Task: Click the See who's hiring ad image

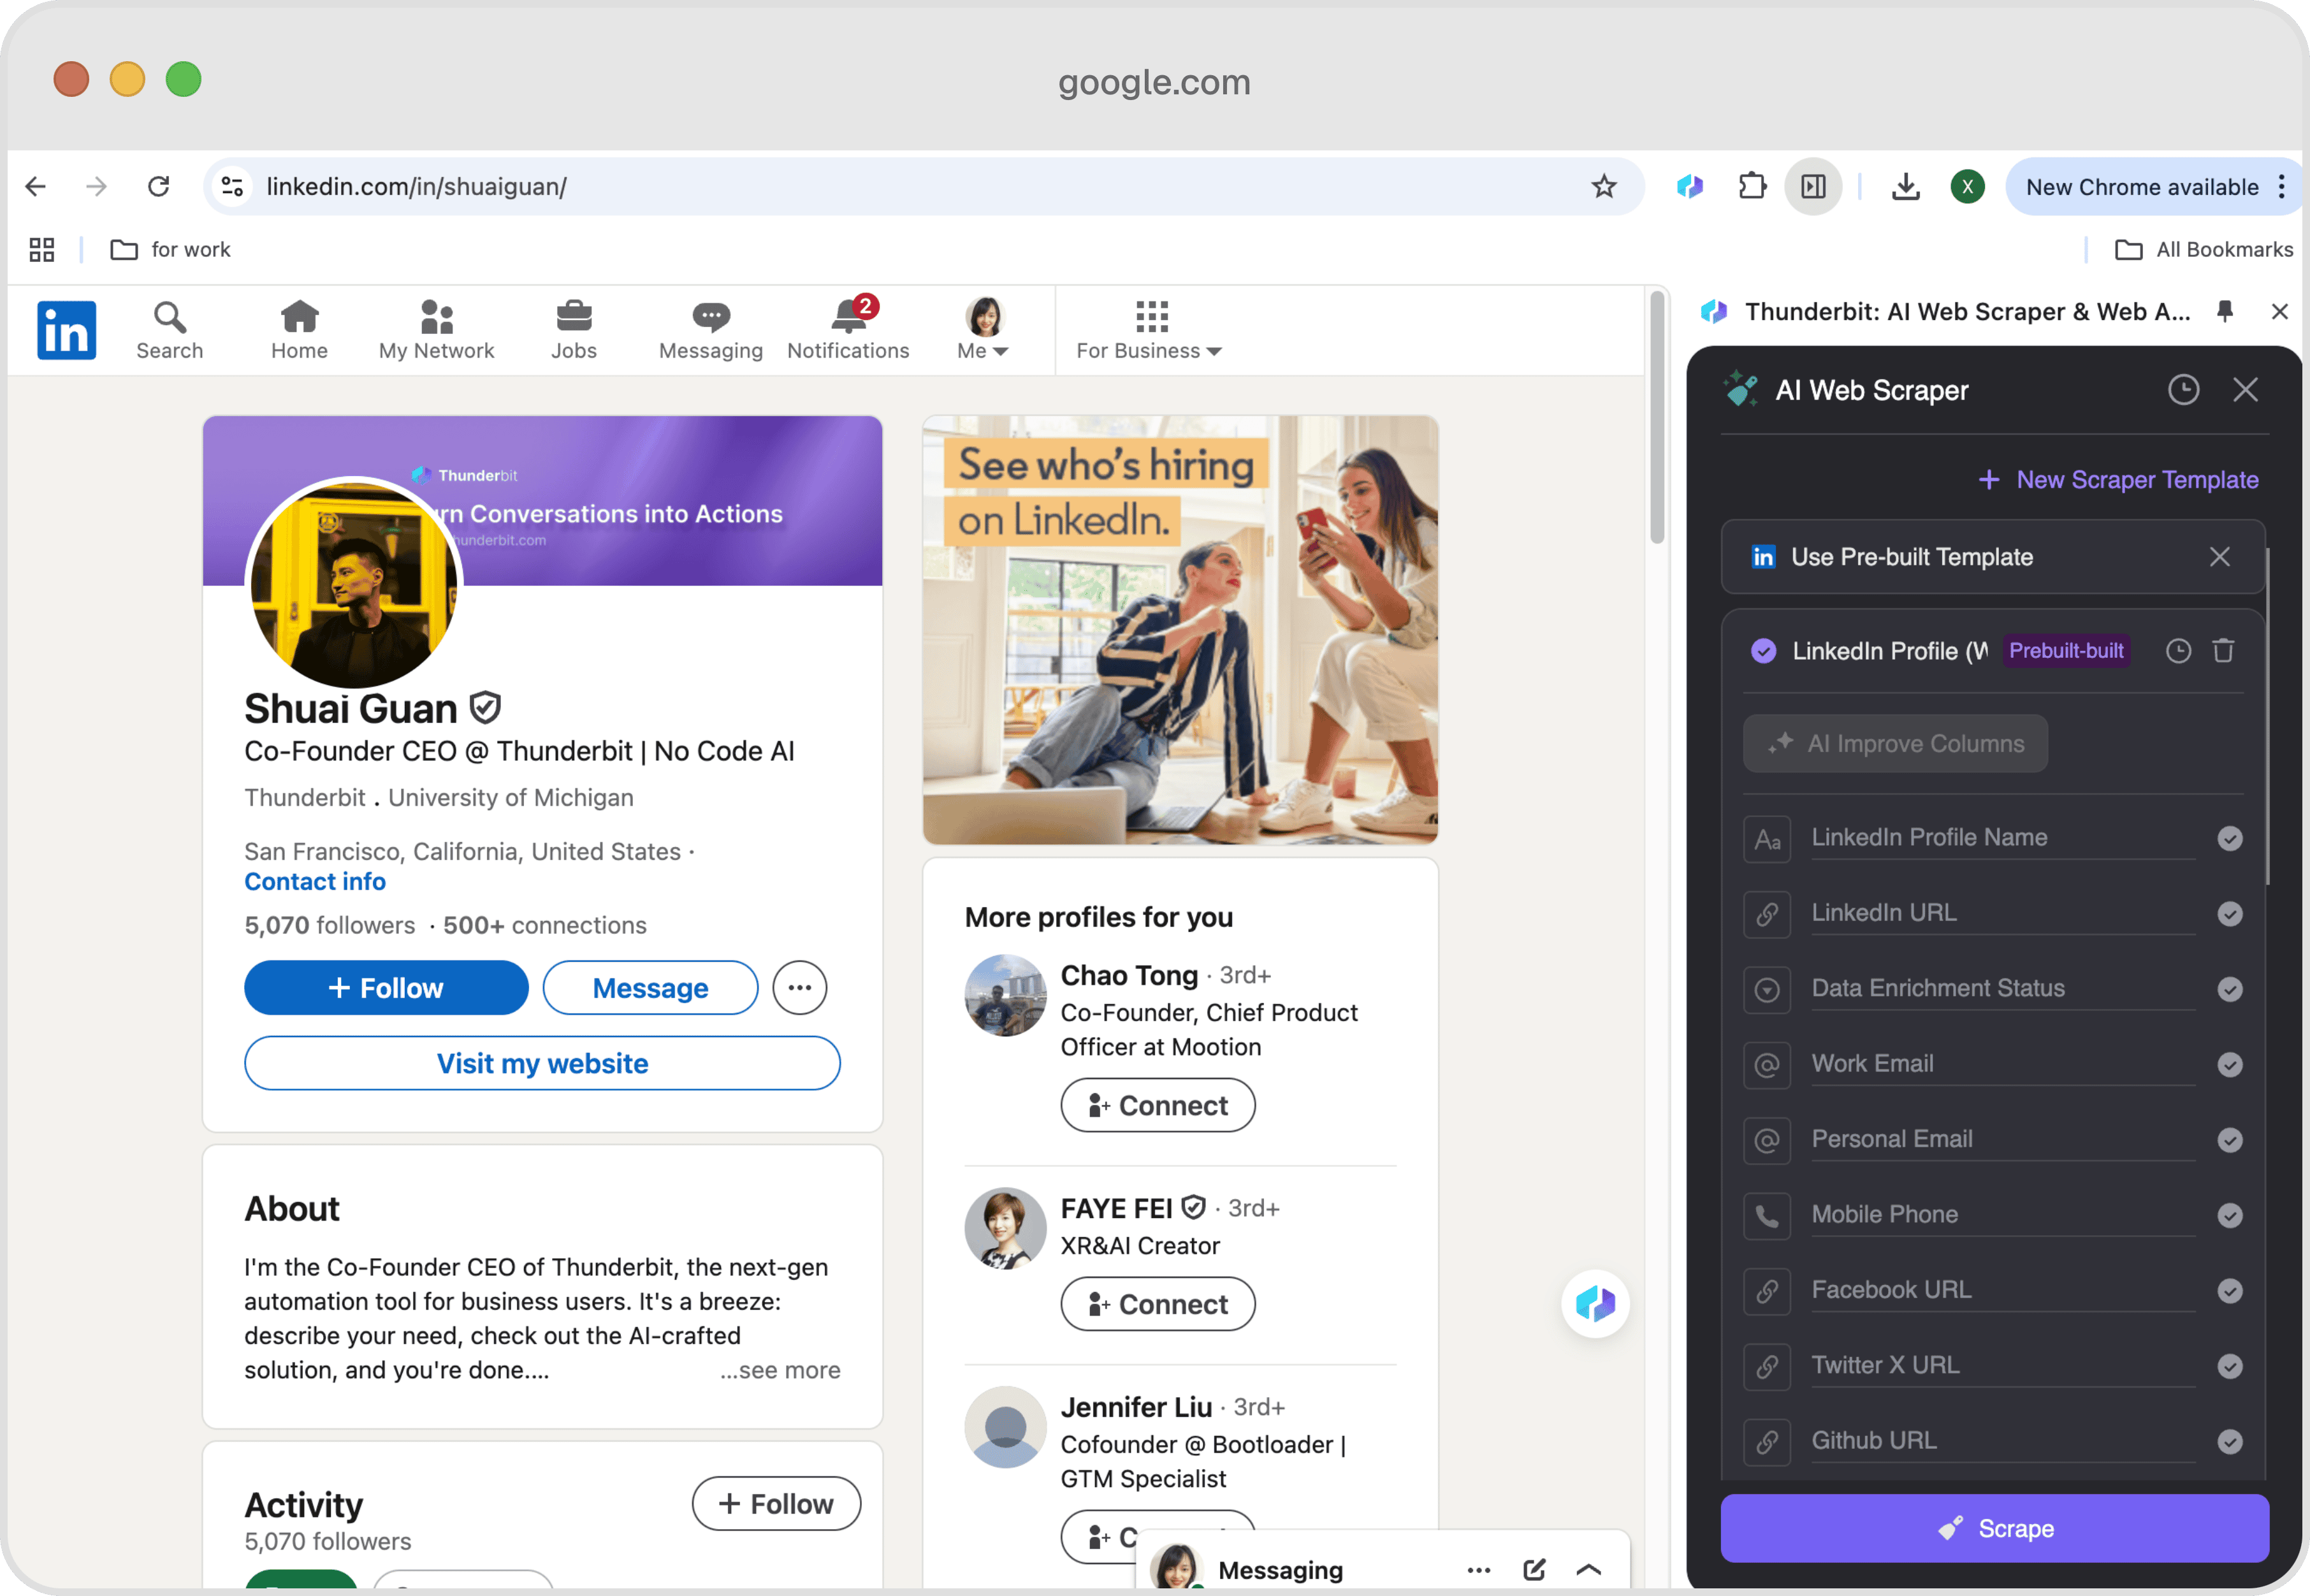Action: point(1180,630)
